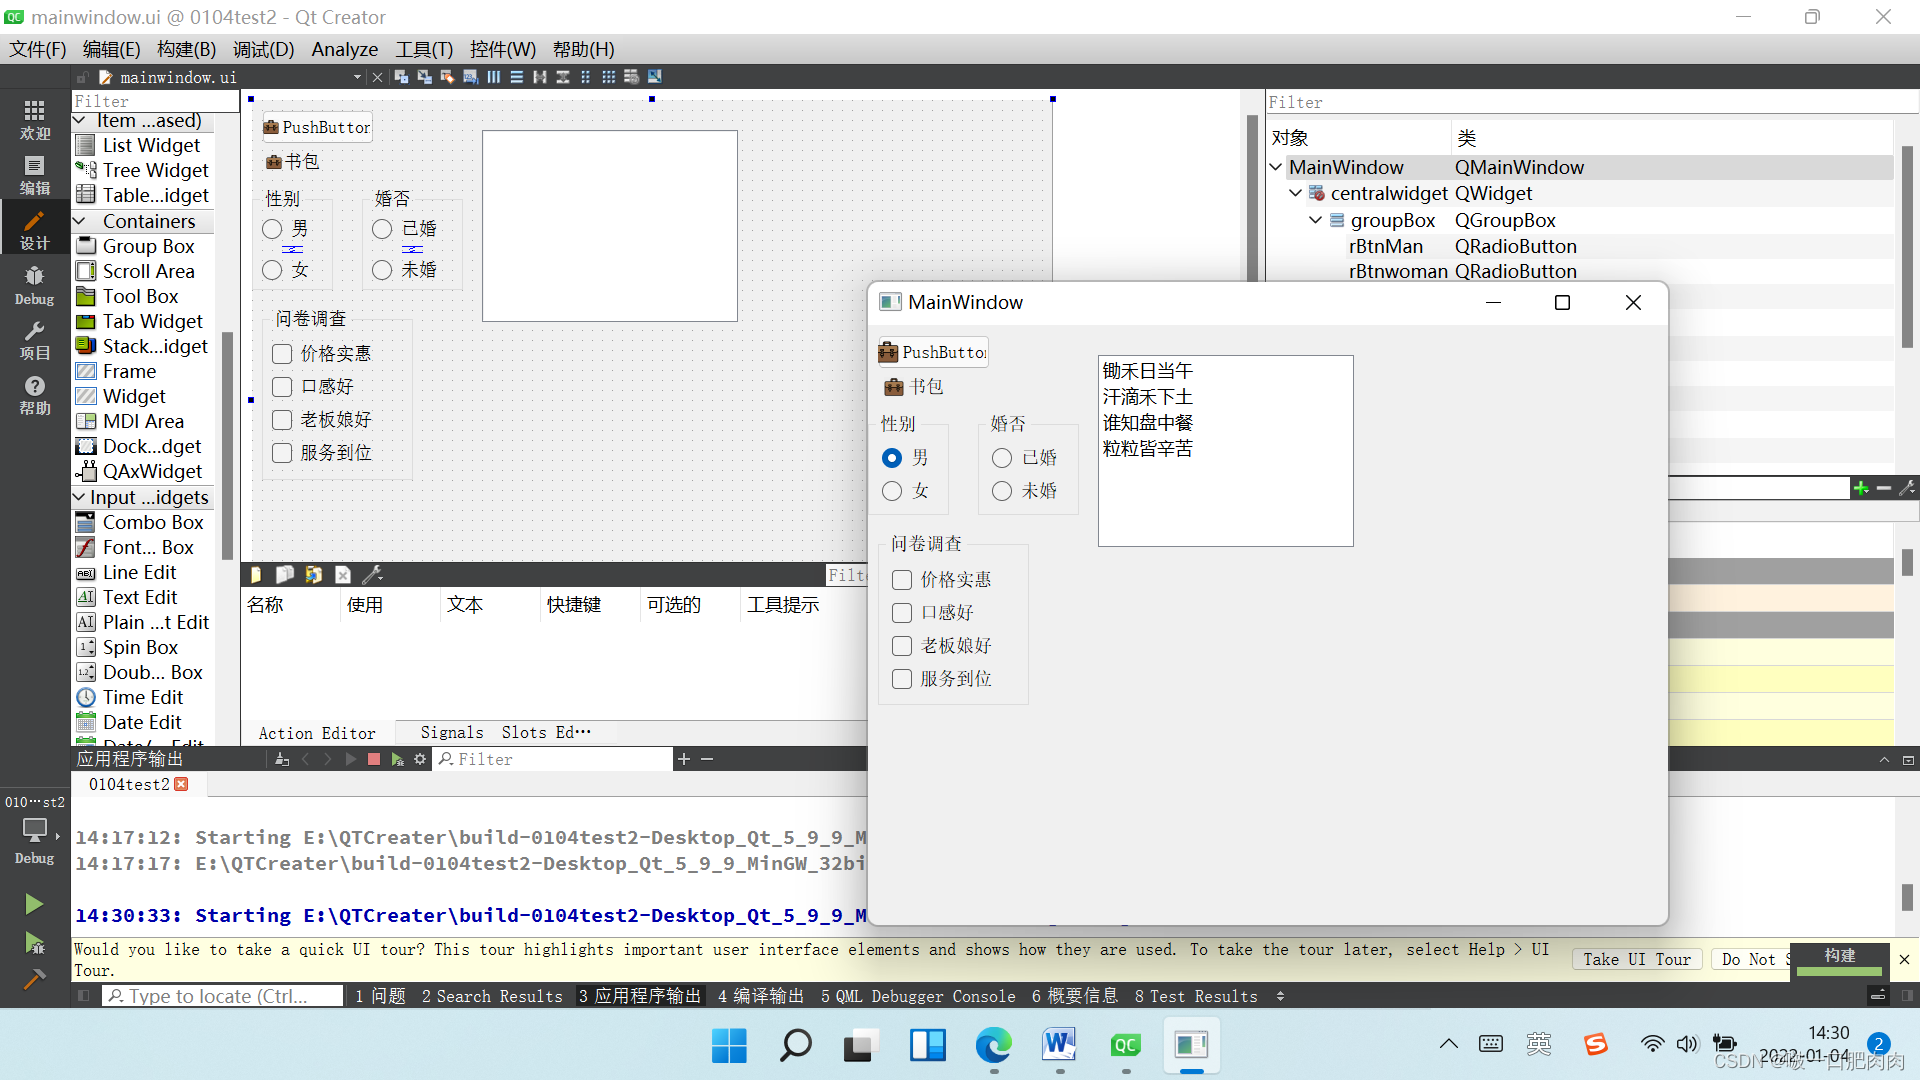Image resolution: width=1920 pixels, height=1080 pixels.
Task: Select the Lay Out Vertically toolbar icon
Action: [x=517, y=76]
